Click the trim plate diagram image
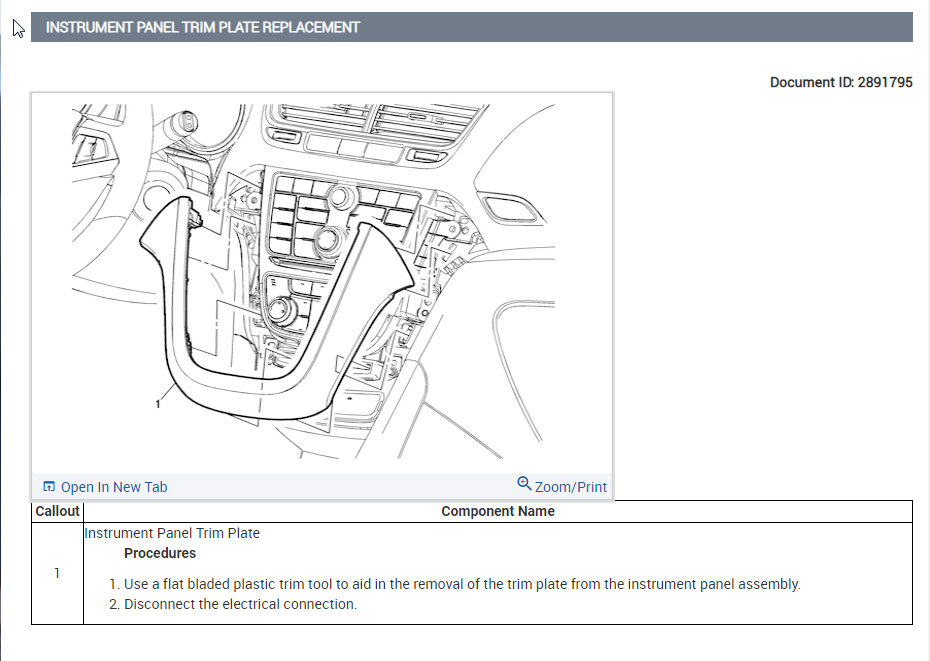The image size is (930, 661). (x=314, y=281)
